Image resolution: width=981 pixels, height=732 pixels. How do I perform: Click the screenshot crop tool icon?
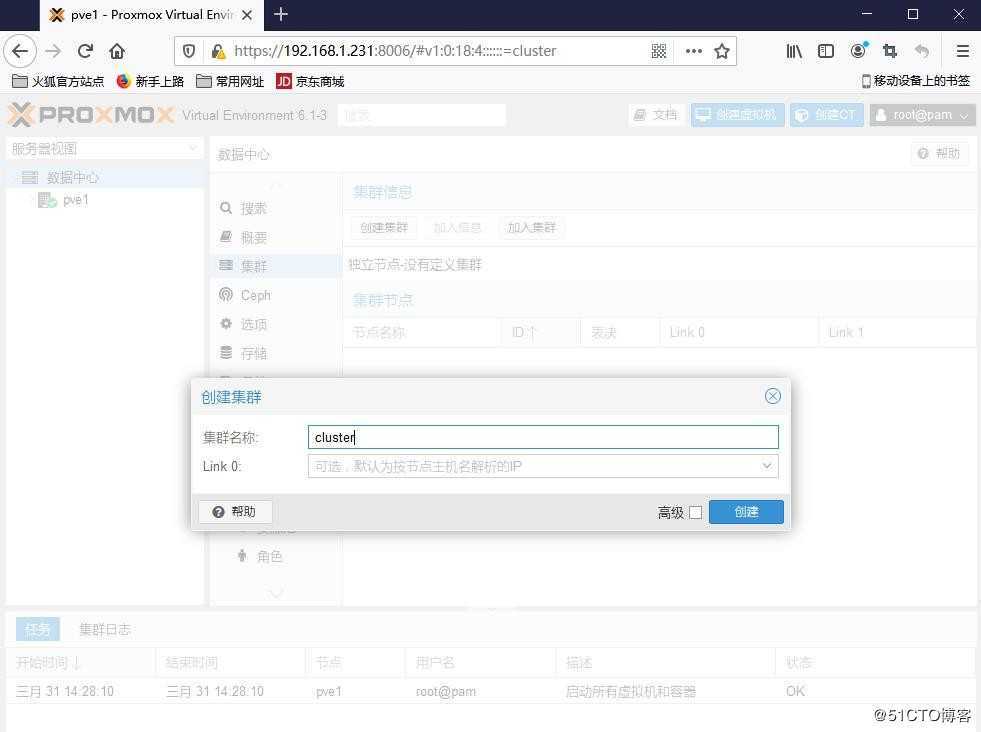pos(890,51)
